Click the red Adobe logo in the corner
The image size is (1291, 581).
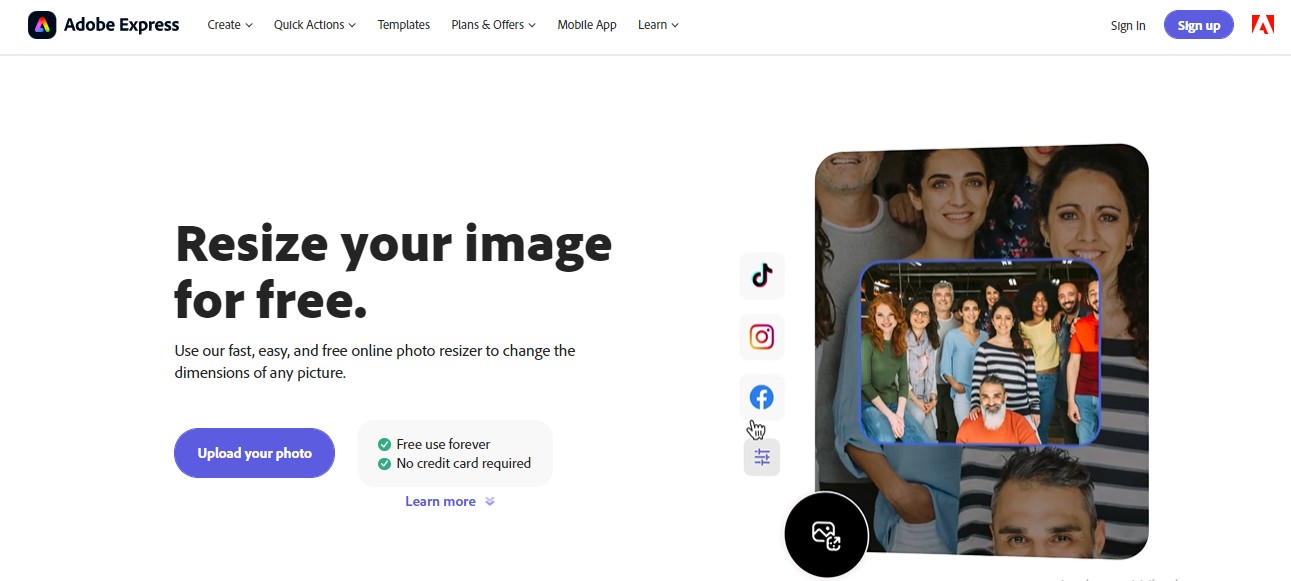(x=1263, y=24)
